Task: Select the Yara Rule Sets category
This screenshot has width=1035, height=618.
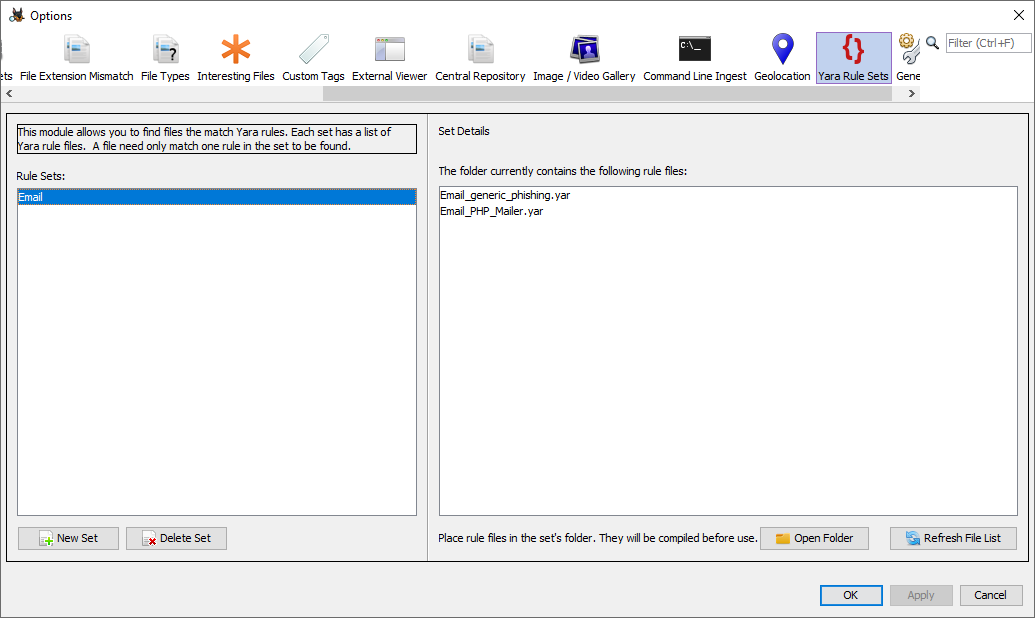Action: pyautogui.click(x=853, y=58)
